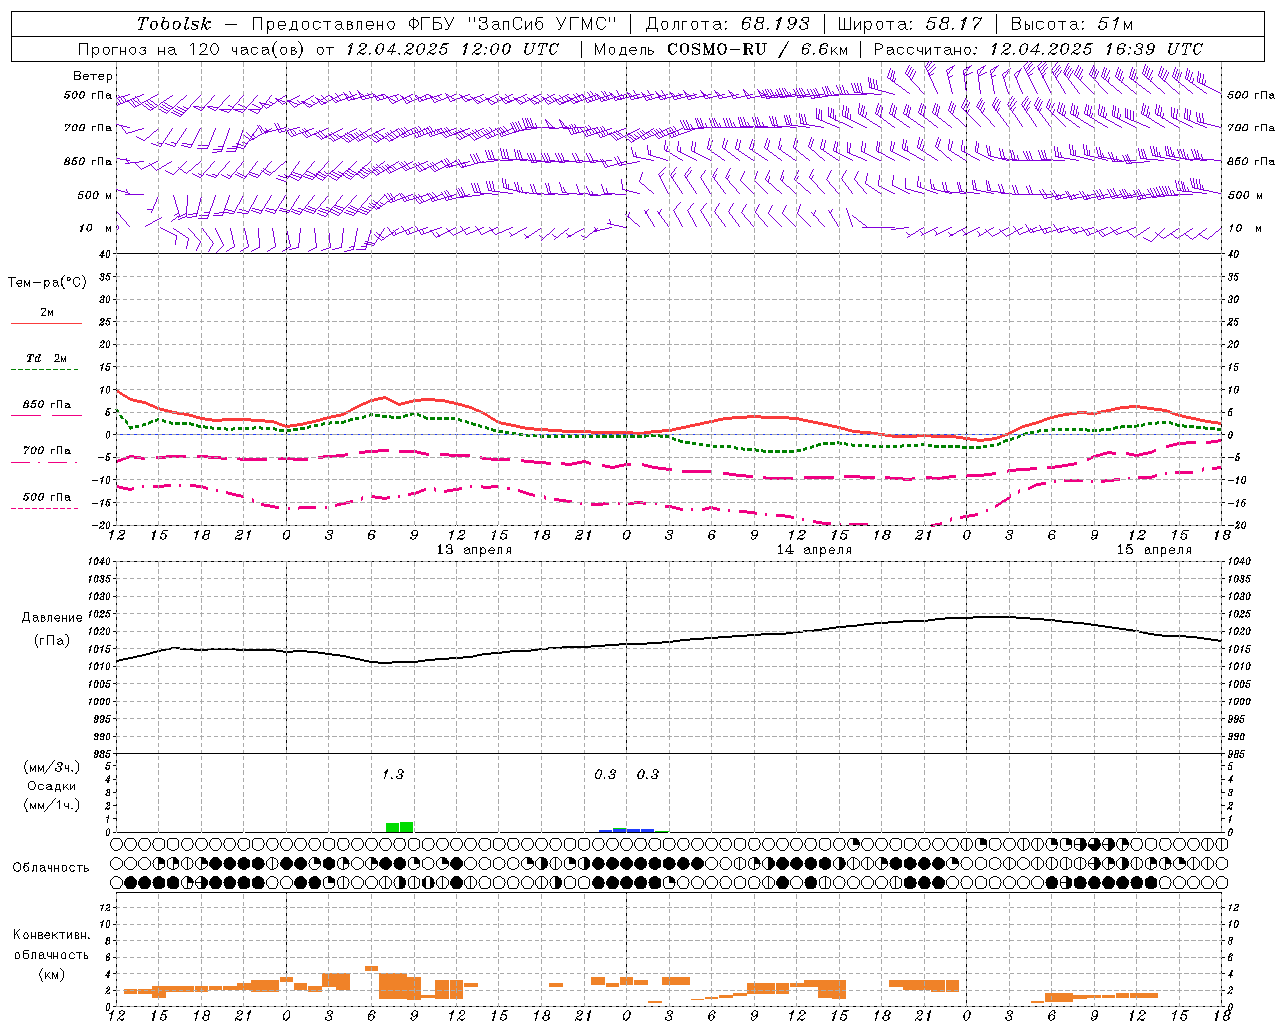1280x1024 pixels.
Task: Click the '14 апреля' date label
Action: [x=814, y=550]
